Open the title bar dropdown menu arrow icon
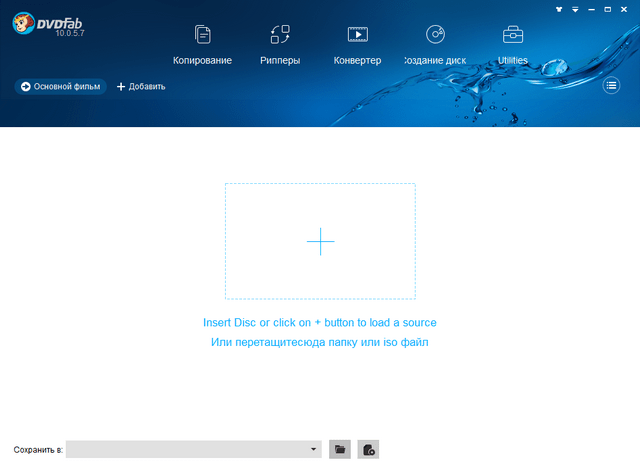Viewport: 640px width, 467px height. (x=575, y=9)
